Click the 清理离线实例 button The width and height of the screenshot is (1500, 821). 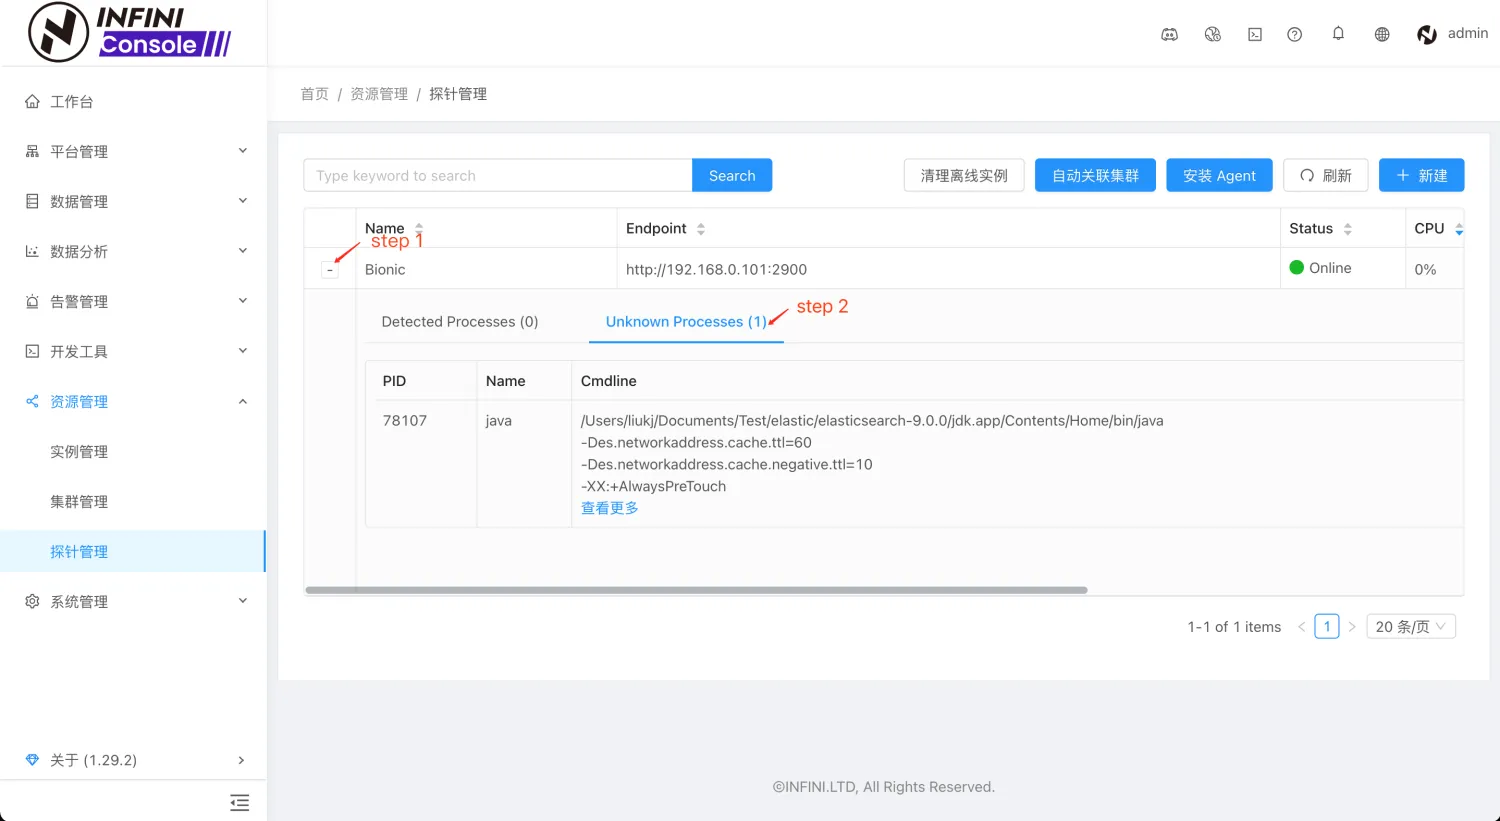pos(964,175)
